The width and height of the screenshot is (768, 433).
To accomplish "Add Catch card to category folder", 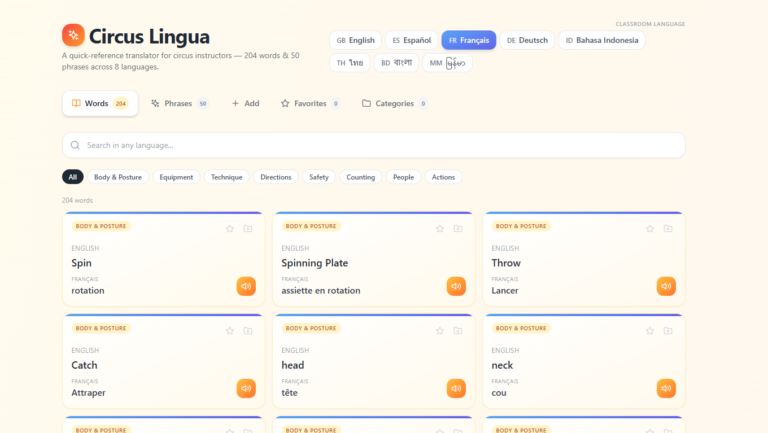I will 248,331.
